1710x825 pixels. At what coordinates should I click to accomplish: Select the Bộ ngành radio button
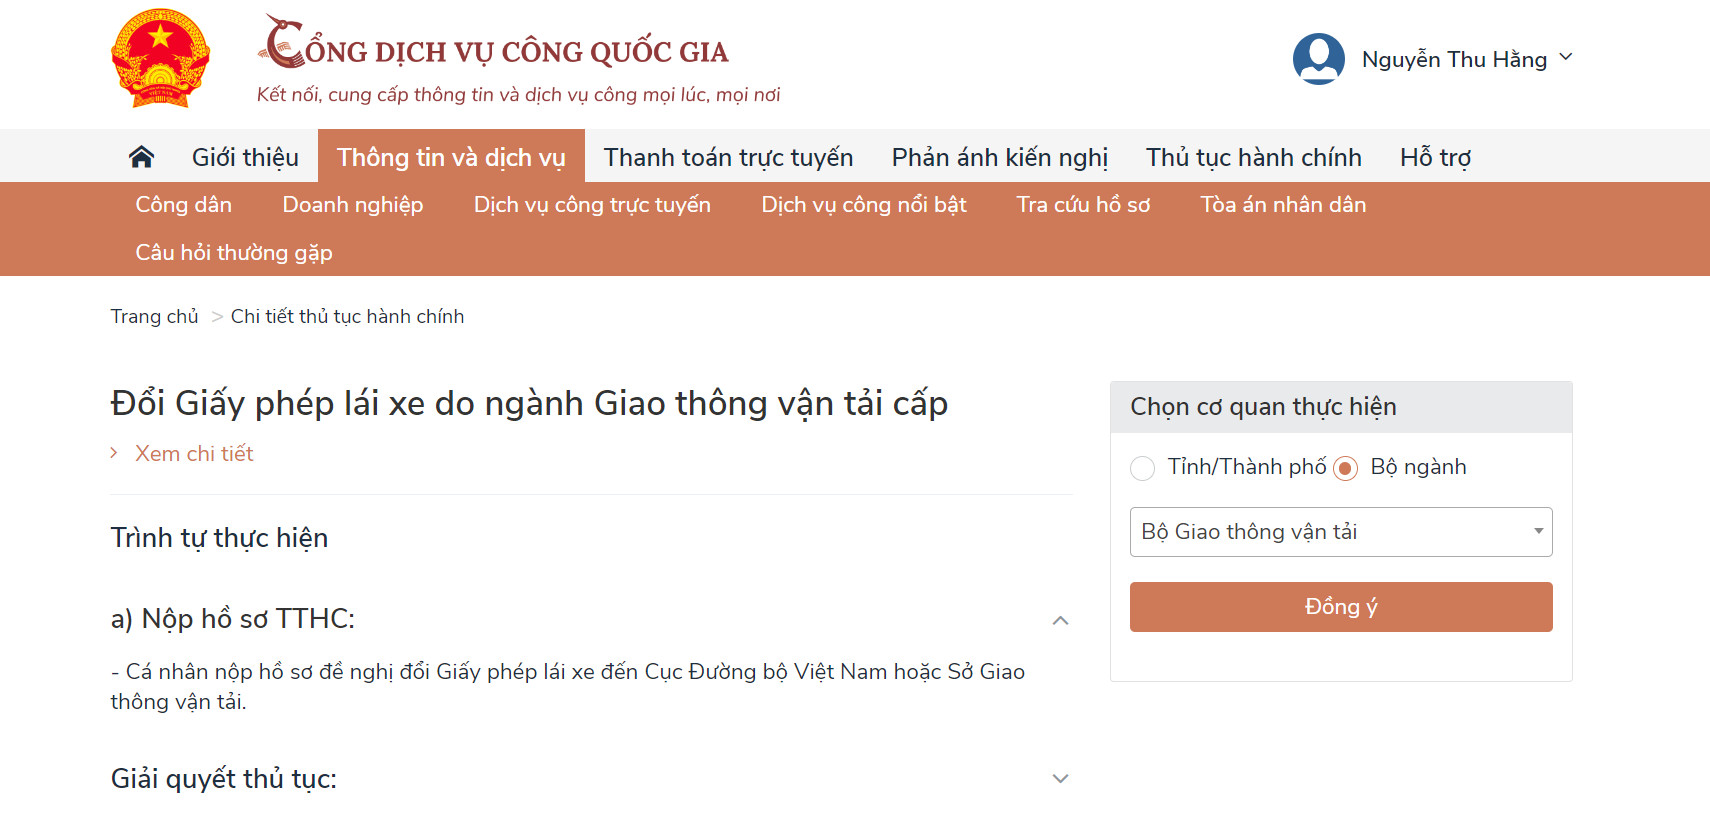[x=1345, y=468]
